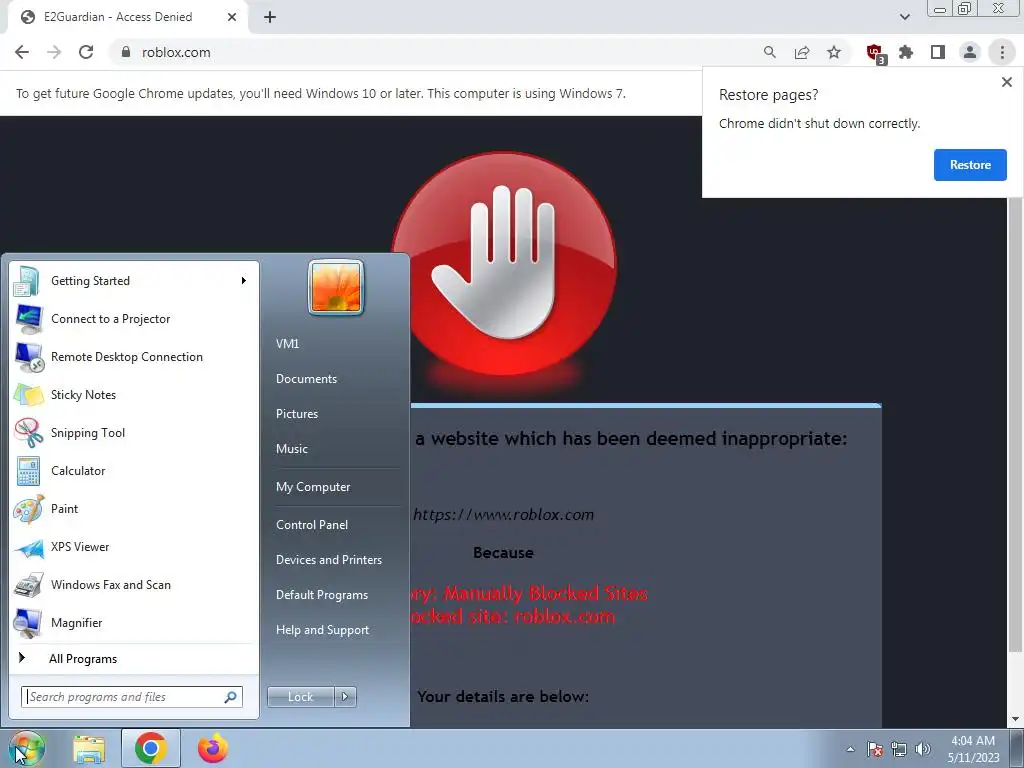This screenshot has height=768, width=1024.
Task: Show hidden tray icons arrow
Action: [850, 749]
